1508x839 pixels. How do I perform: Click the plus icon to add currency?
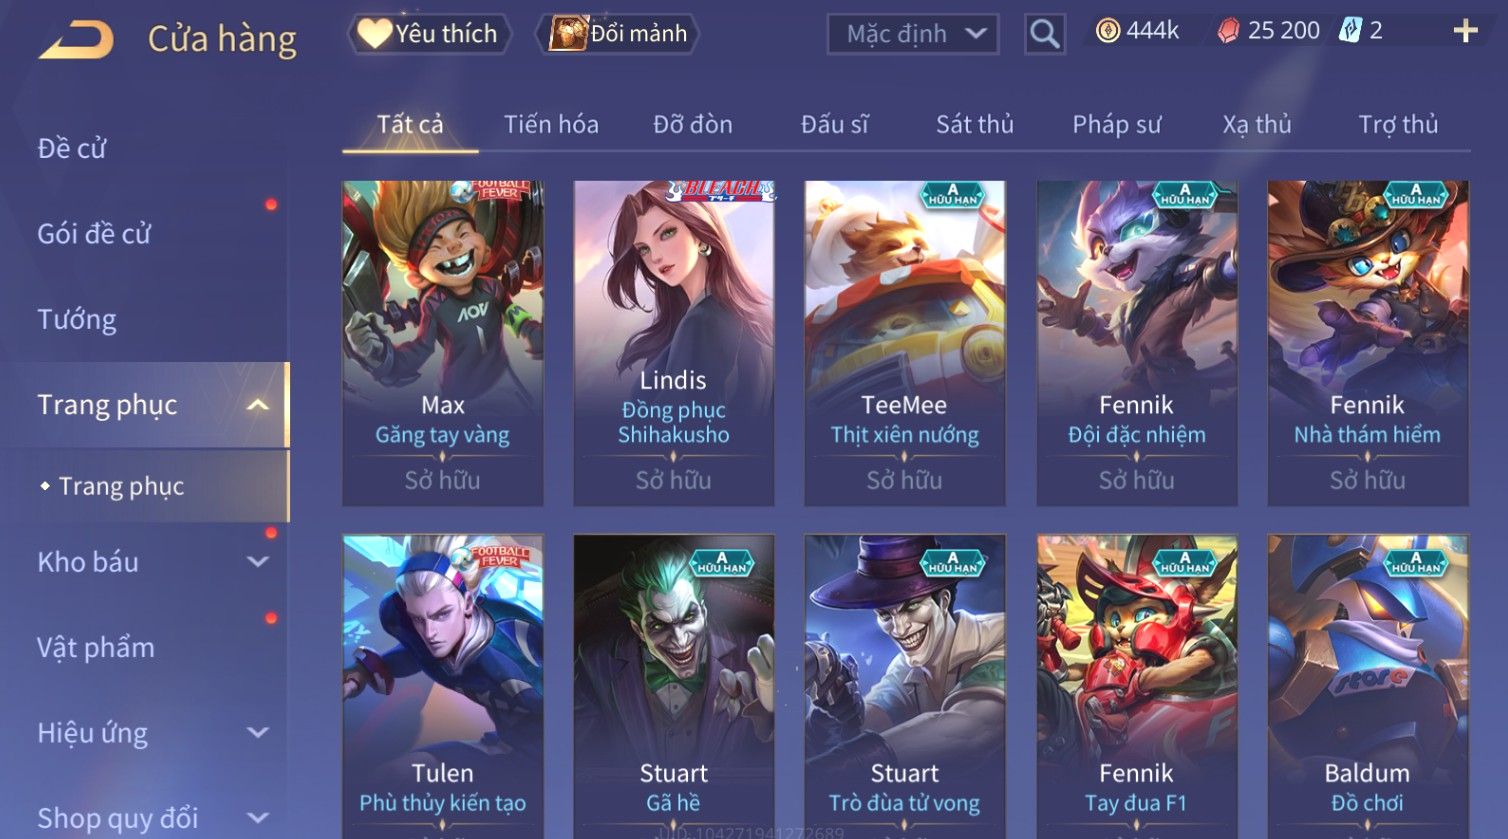click(1465, 32)
